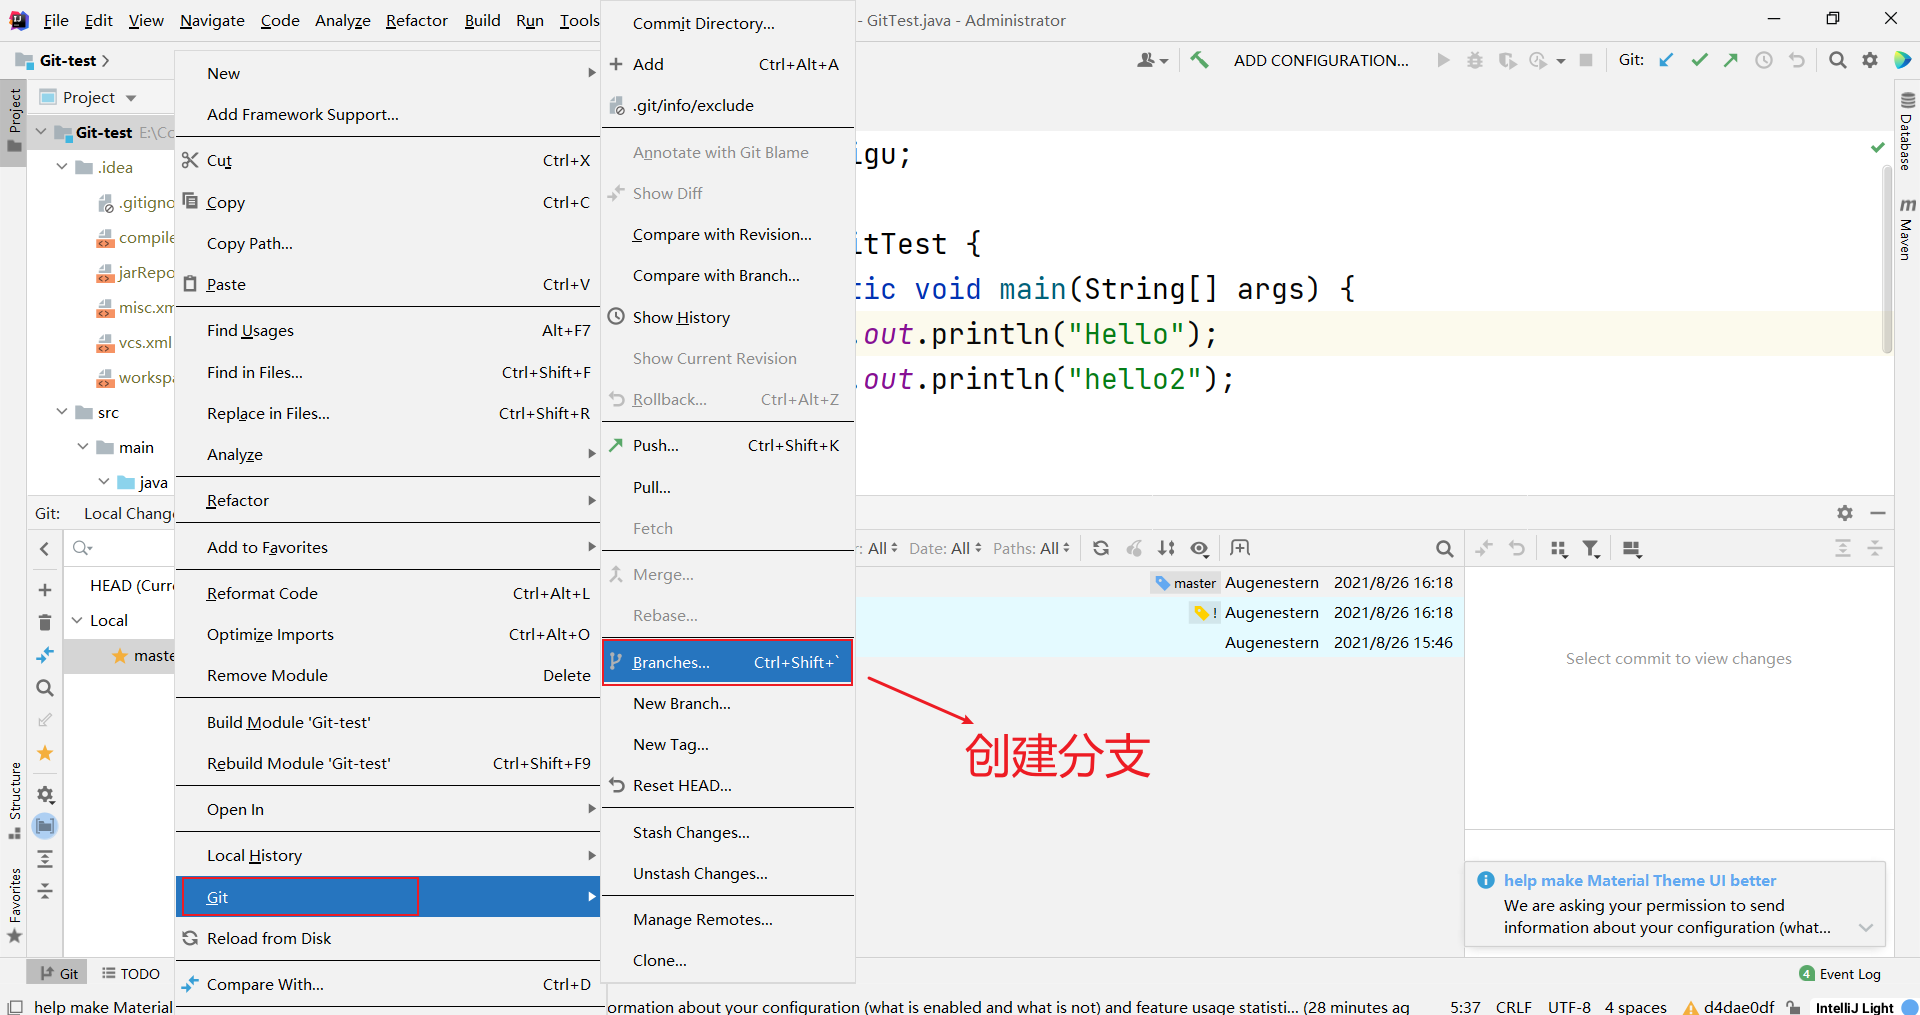Open the Project view dropdown
This screenshot has width=1920, height=1015.
[x=131, y=98]
